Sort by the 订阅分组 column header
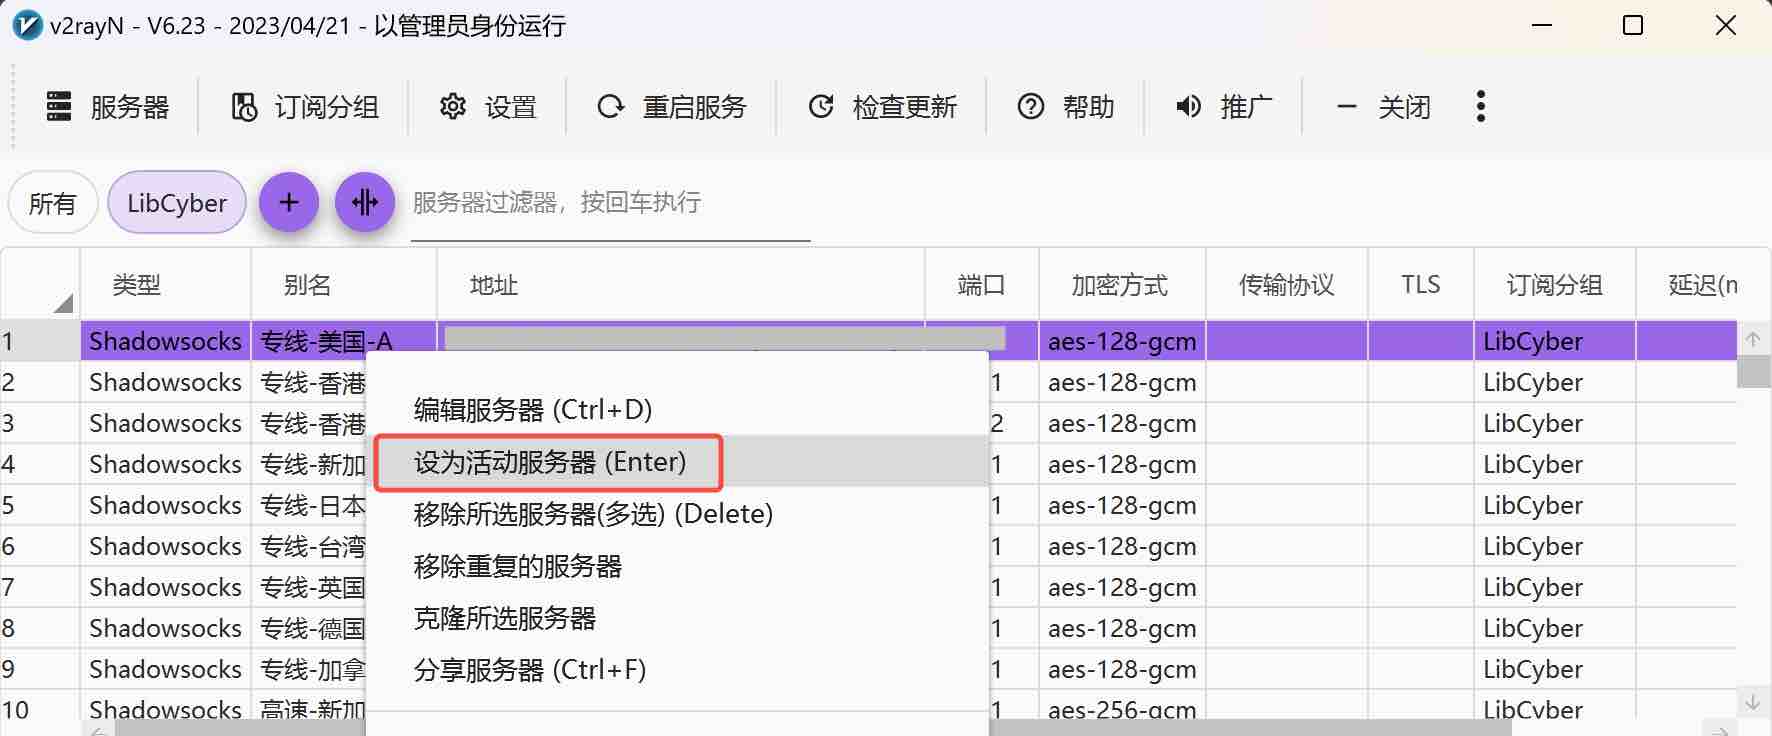Image resolution: width=1772 pixels, height=736 pixels. (x=1555, y=285)
